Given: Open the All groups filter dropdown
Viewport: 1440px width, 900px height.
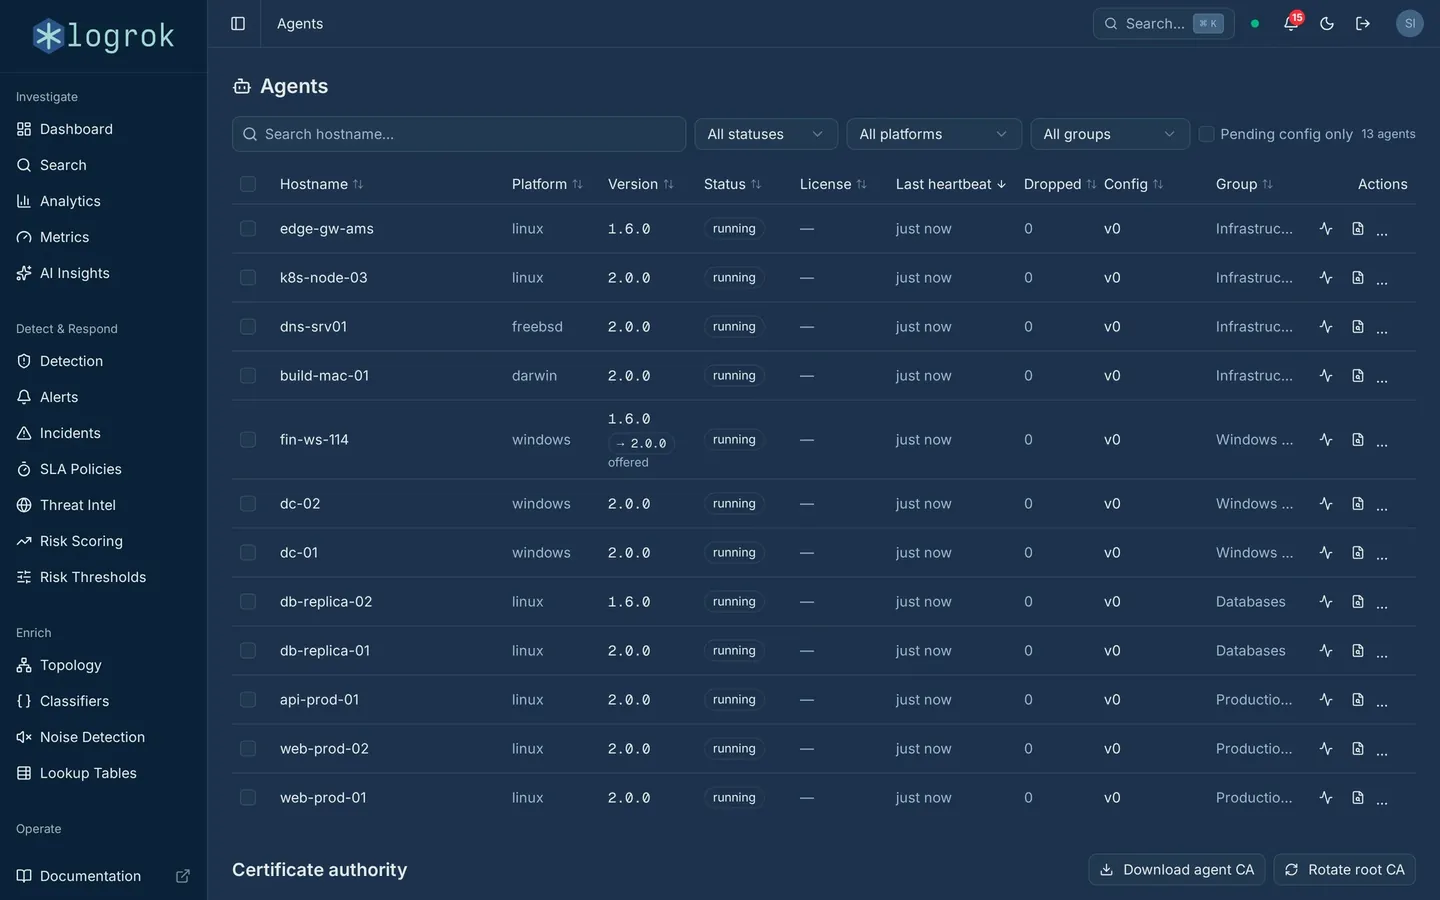Looking at the screenshot, I should 1110,134.
